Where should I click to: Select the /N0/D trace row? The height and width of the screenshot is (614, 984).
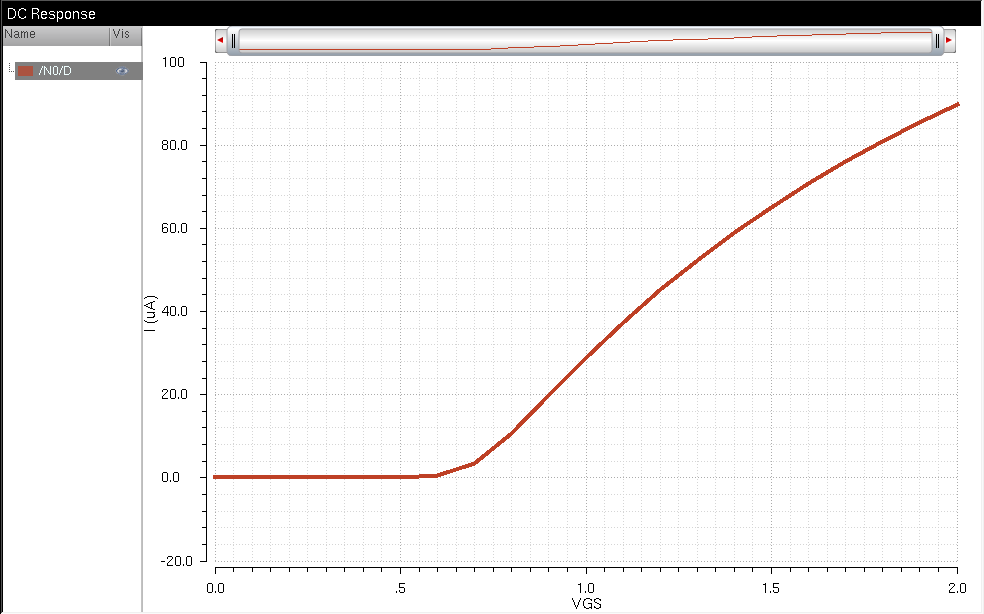(78, 71)
